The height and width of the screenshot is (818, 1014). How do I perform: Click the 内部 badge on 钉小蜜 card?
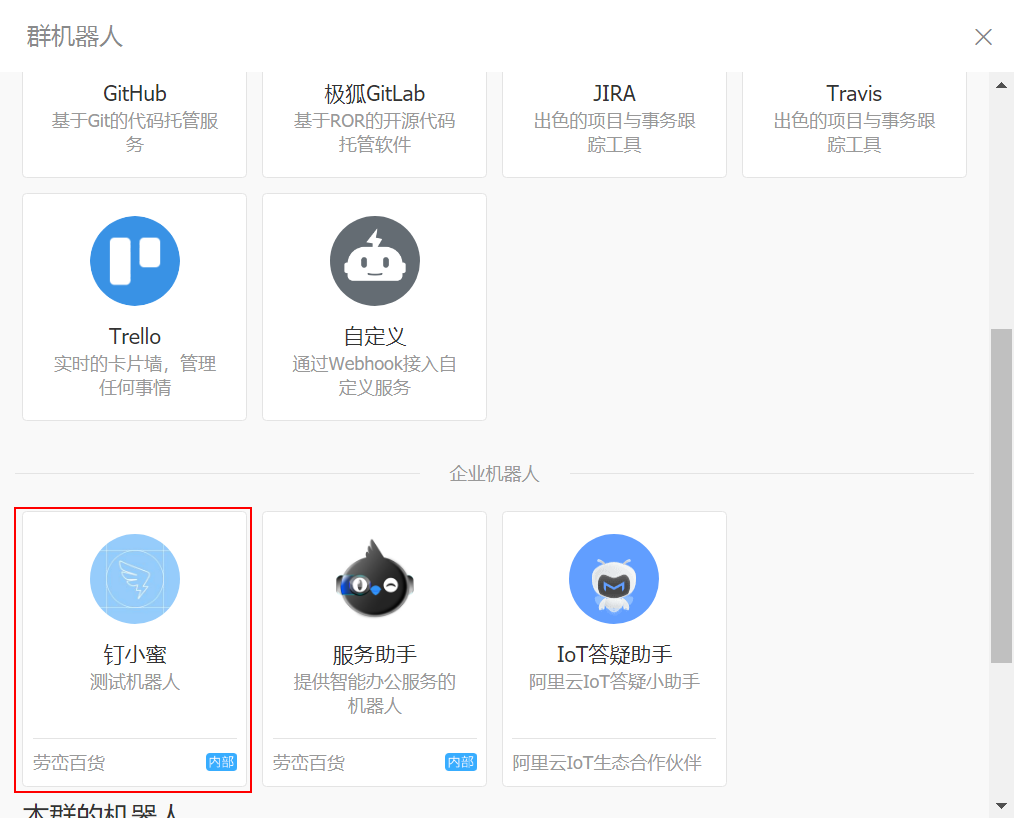(221, 762)
